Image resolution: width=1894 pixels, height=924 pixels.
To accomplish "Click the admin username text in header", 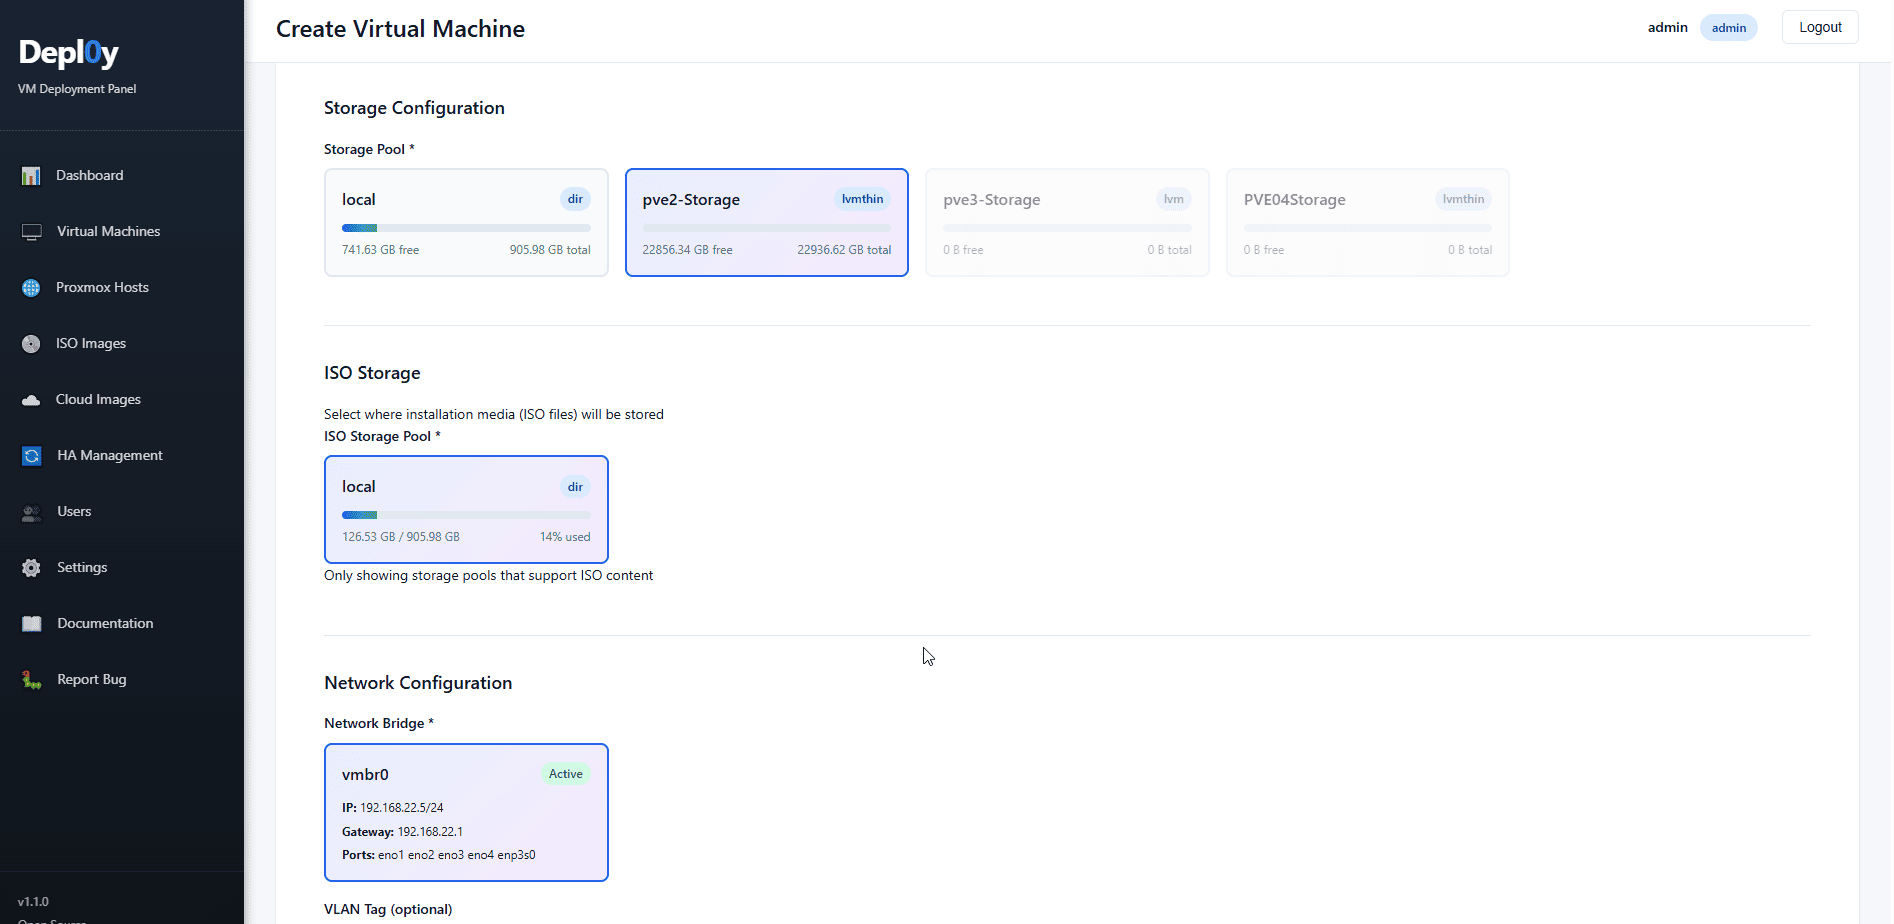I will coord(1667,27).
